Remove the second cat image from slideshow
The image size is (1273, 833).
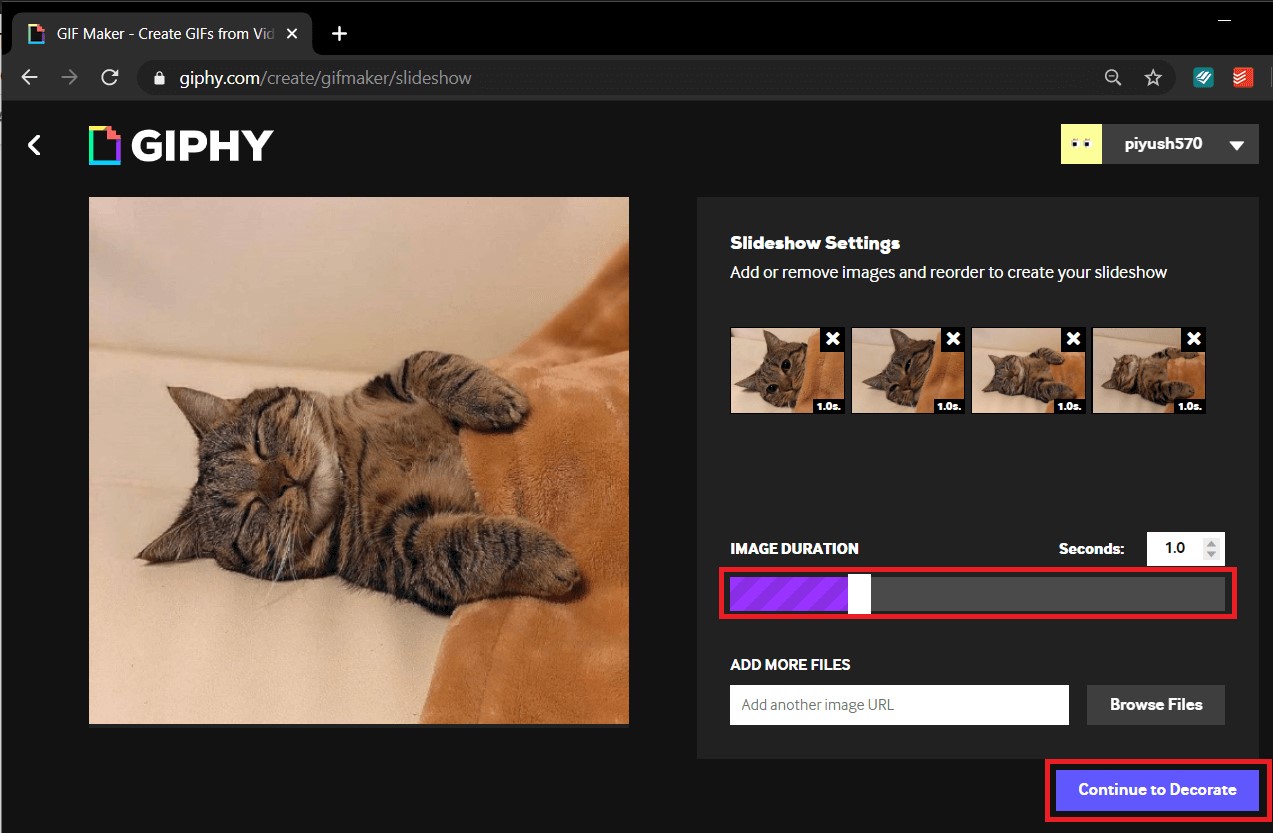[953, 339]
